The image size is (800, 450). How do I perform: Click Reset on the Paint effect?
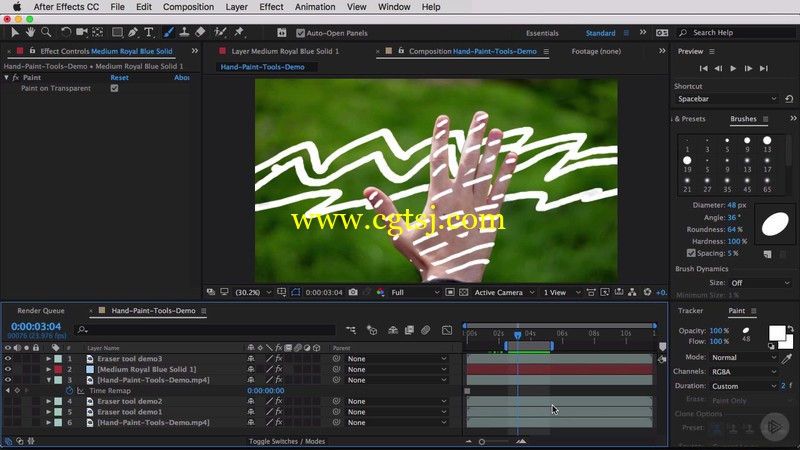coord(119,78)
